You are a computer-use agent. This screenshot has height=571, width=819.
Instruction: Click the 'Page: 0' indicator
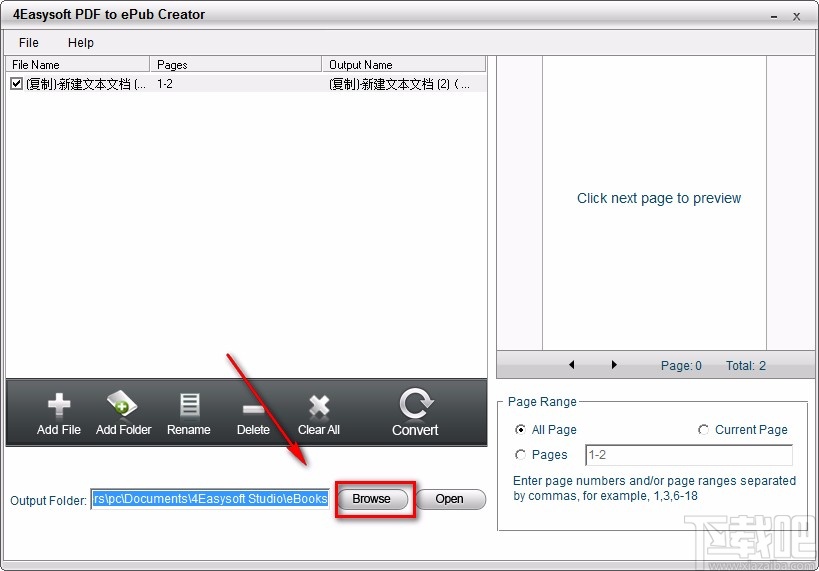point(681,365)
